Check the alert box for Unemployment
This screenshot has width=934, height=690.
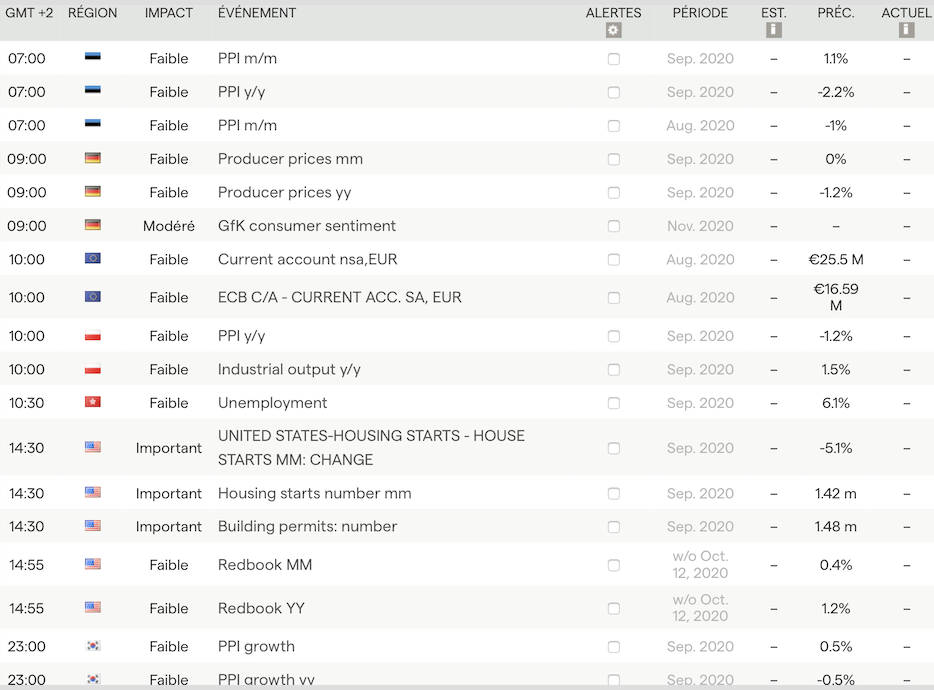(614, 403)
